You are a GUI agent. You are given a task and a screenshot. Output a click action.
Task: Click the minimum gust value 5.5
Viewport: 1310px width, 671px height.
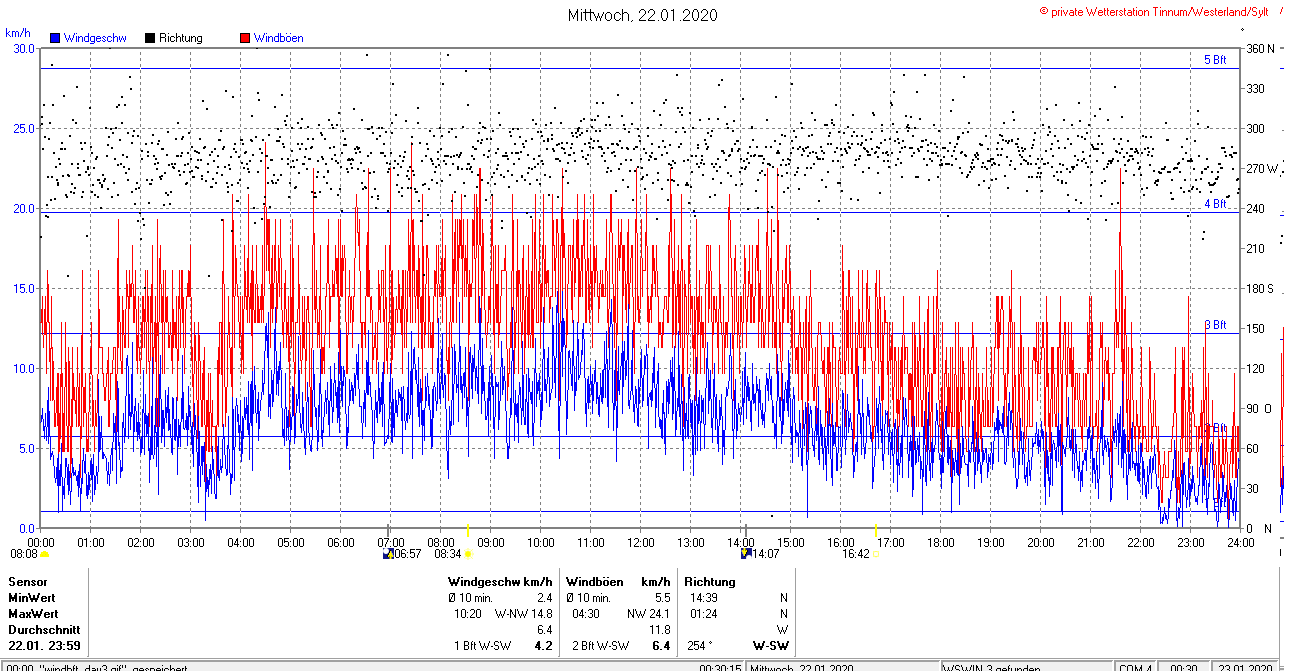pos(661,597)
